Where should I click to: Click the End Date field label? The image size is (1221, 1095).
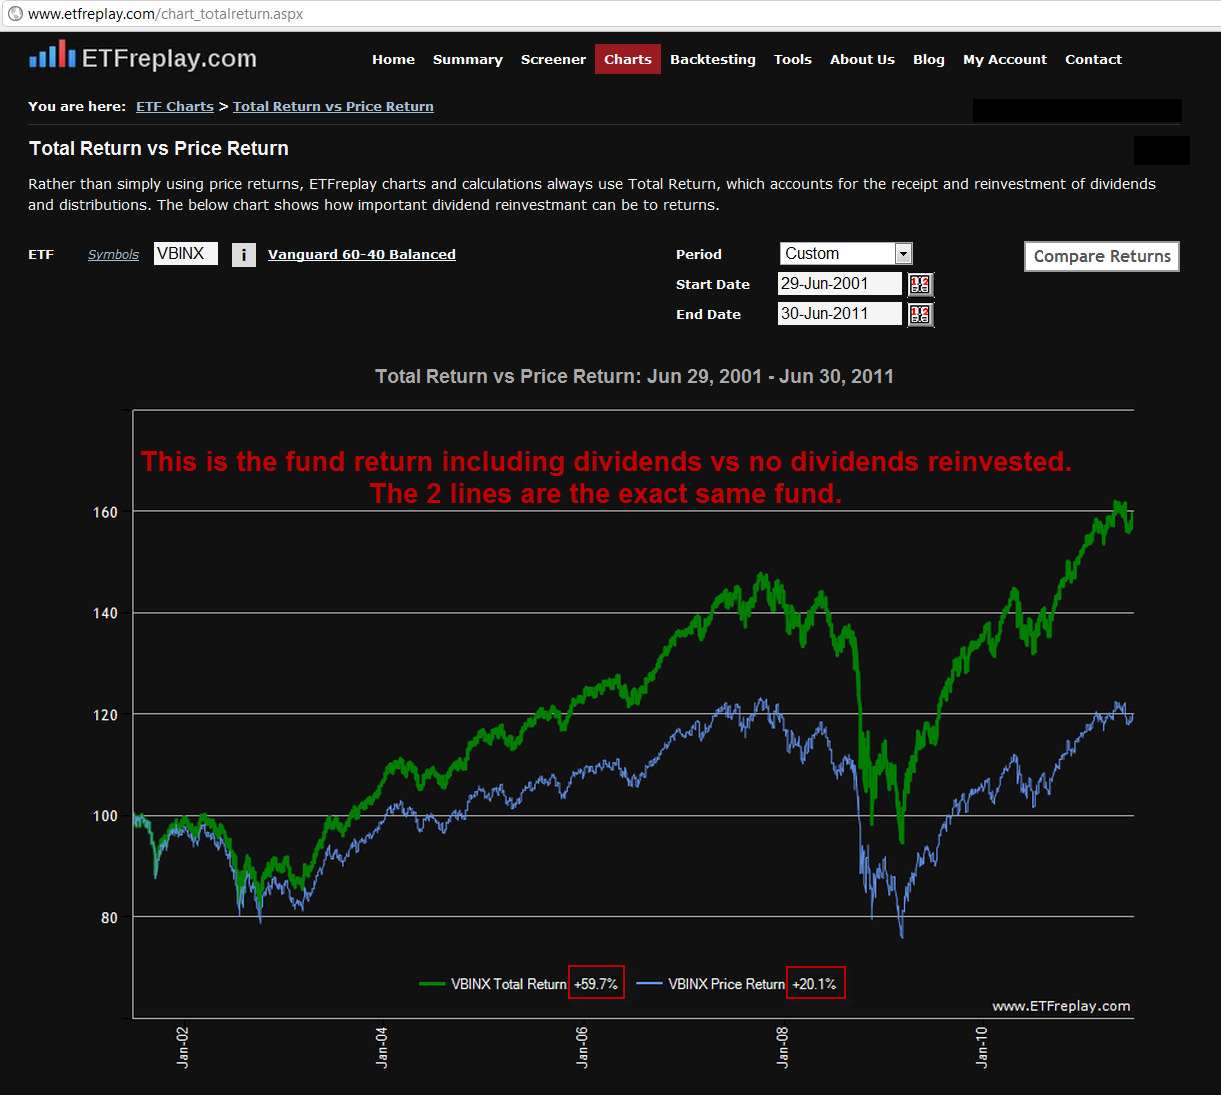click(x=708, y=314)
